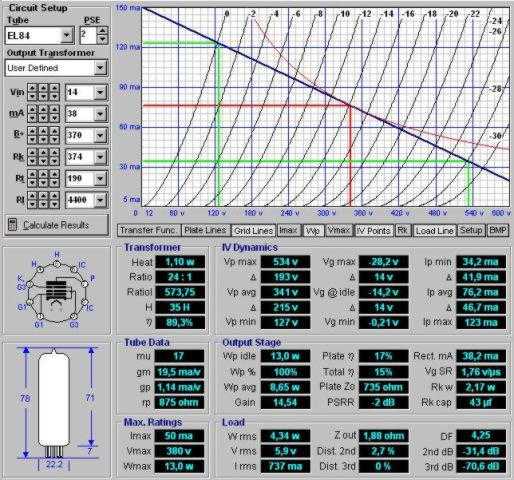Save graph using the BMP button

[497, 230]
